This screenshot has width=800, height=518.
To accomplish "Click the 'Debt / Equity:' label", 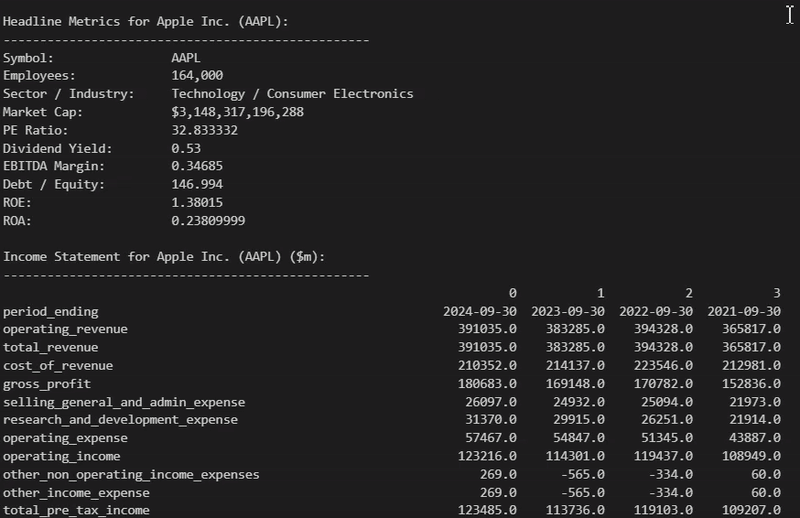I will (54, 185).
